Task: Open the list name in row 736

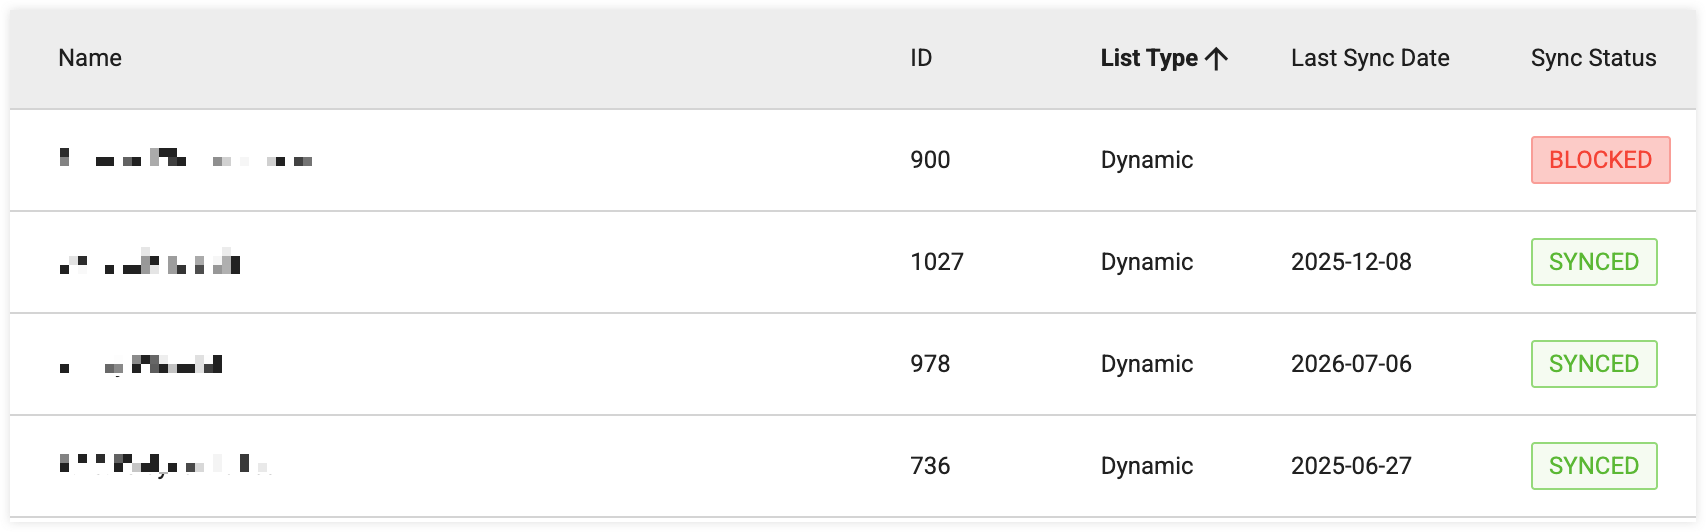Action: coord(165,465)
